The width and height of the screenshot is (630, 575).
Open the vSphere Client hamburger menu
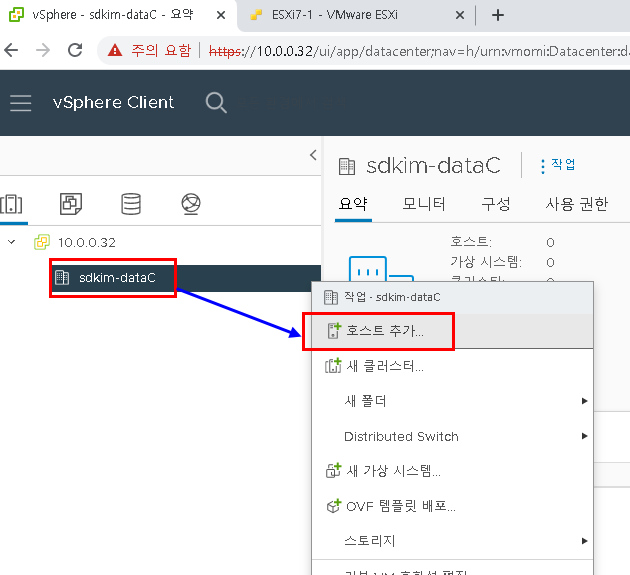tap(20, 103)
